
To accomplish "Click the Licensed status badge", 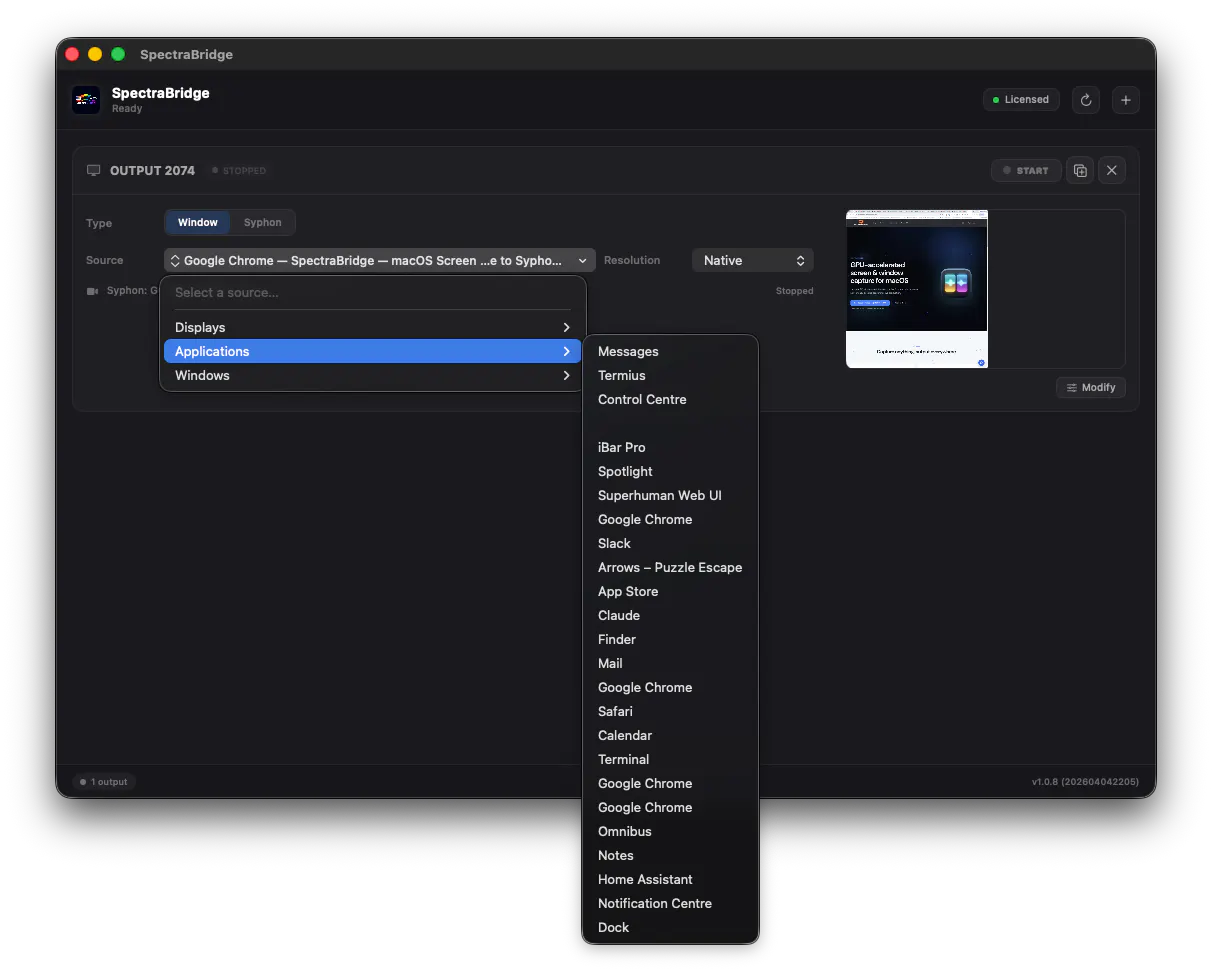I will 1021,100.
